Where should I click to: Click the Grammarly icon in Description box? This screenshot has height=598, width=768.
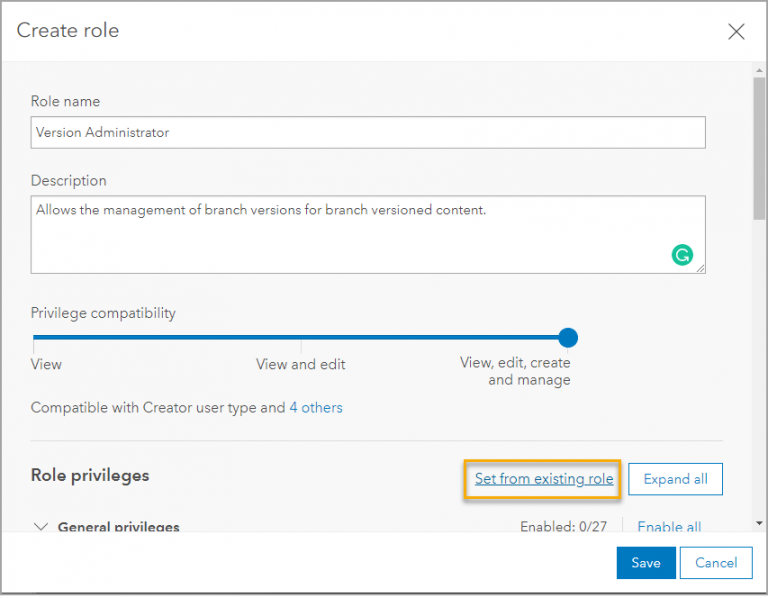coord(682,255)
